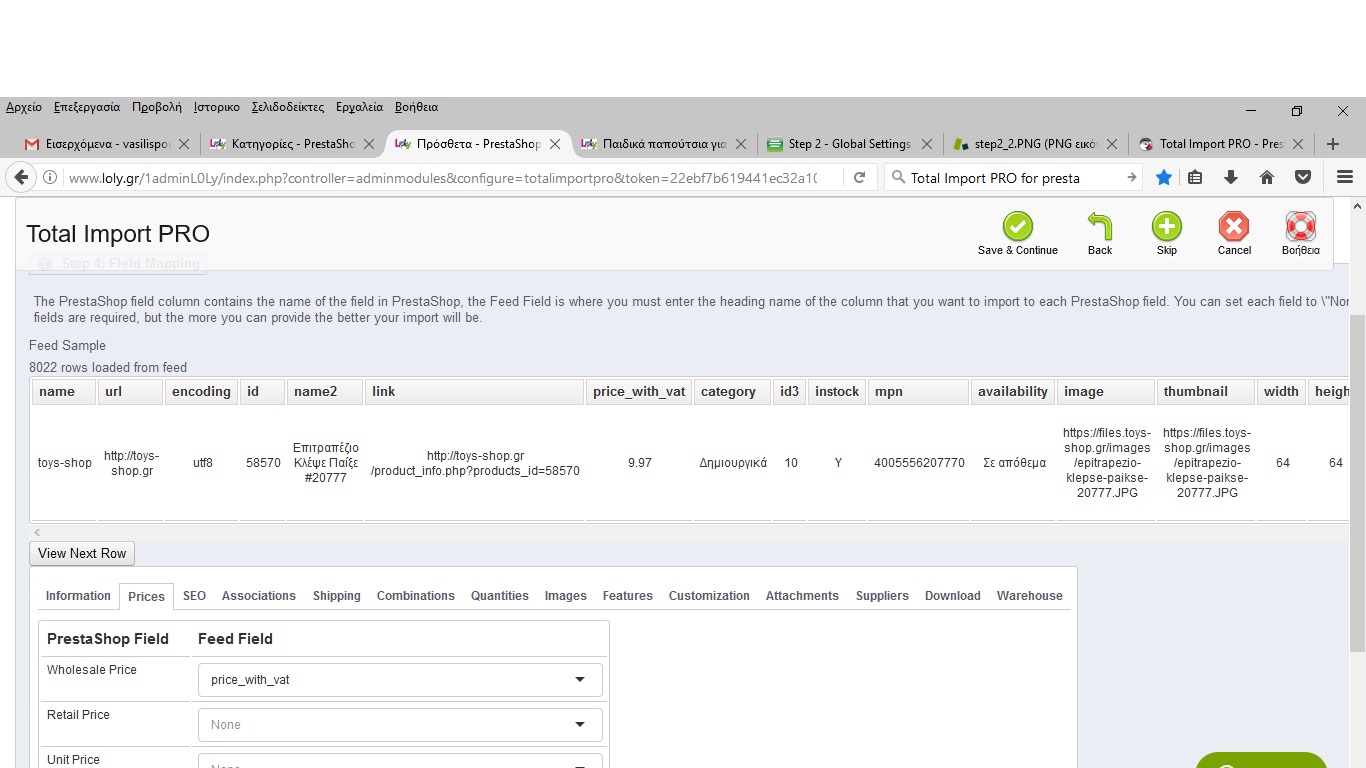Close the Παιδικά παπούτσια tab
1366x768 pixels.
pyautogui.click(x=741, y=144)
